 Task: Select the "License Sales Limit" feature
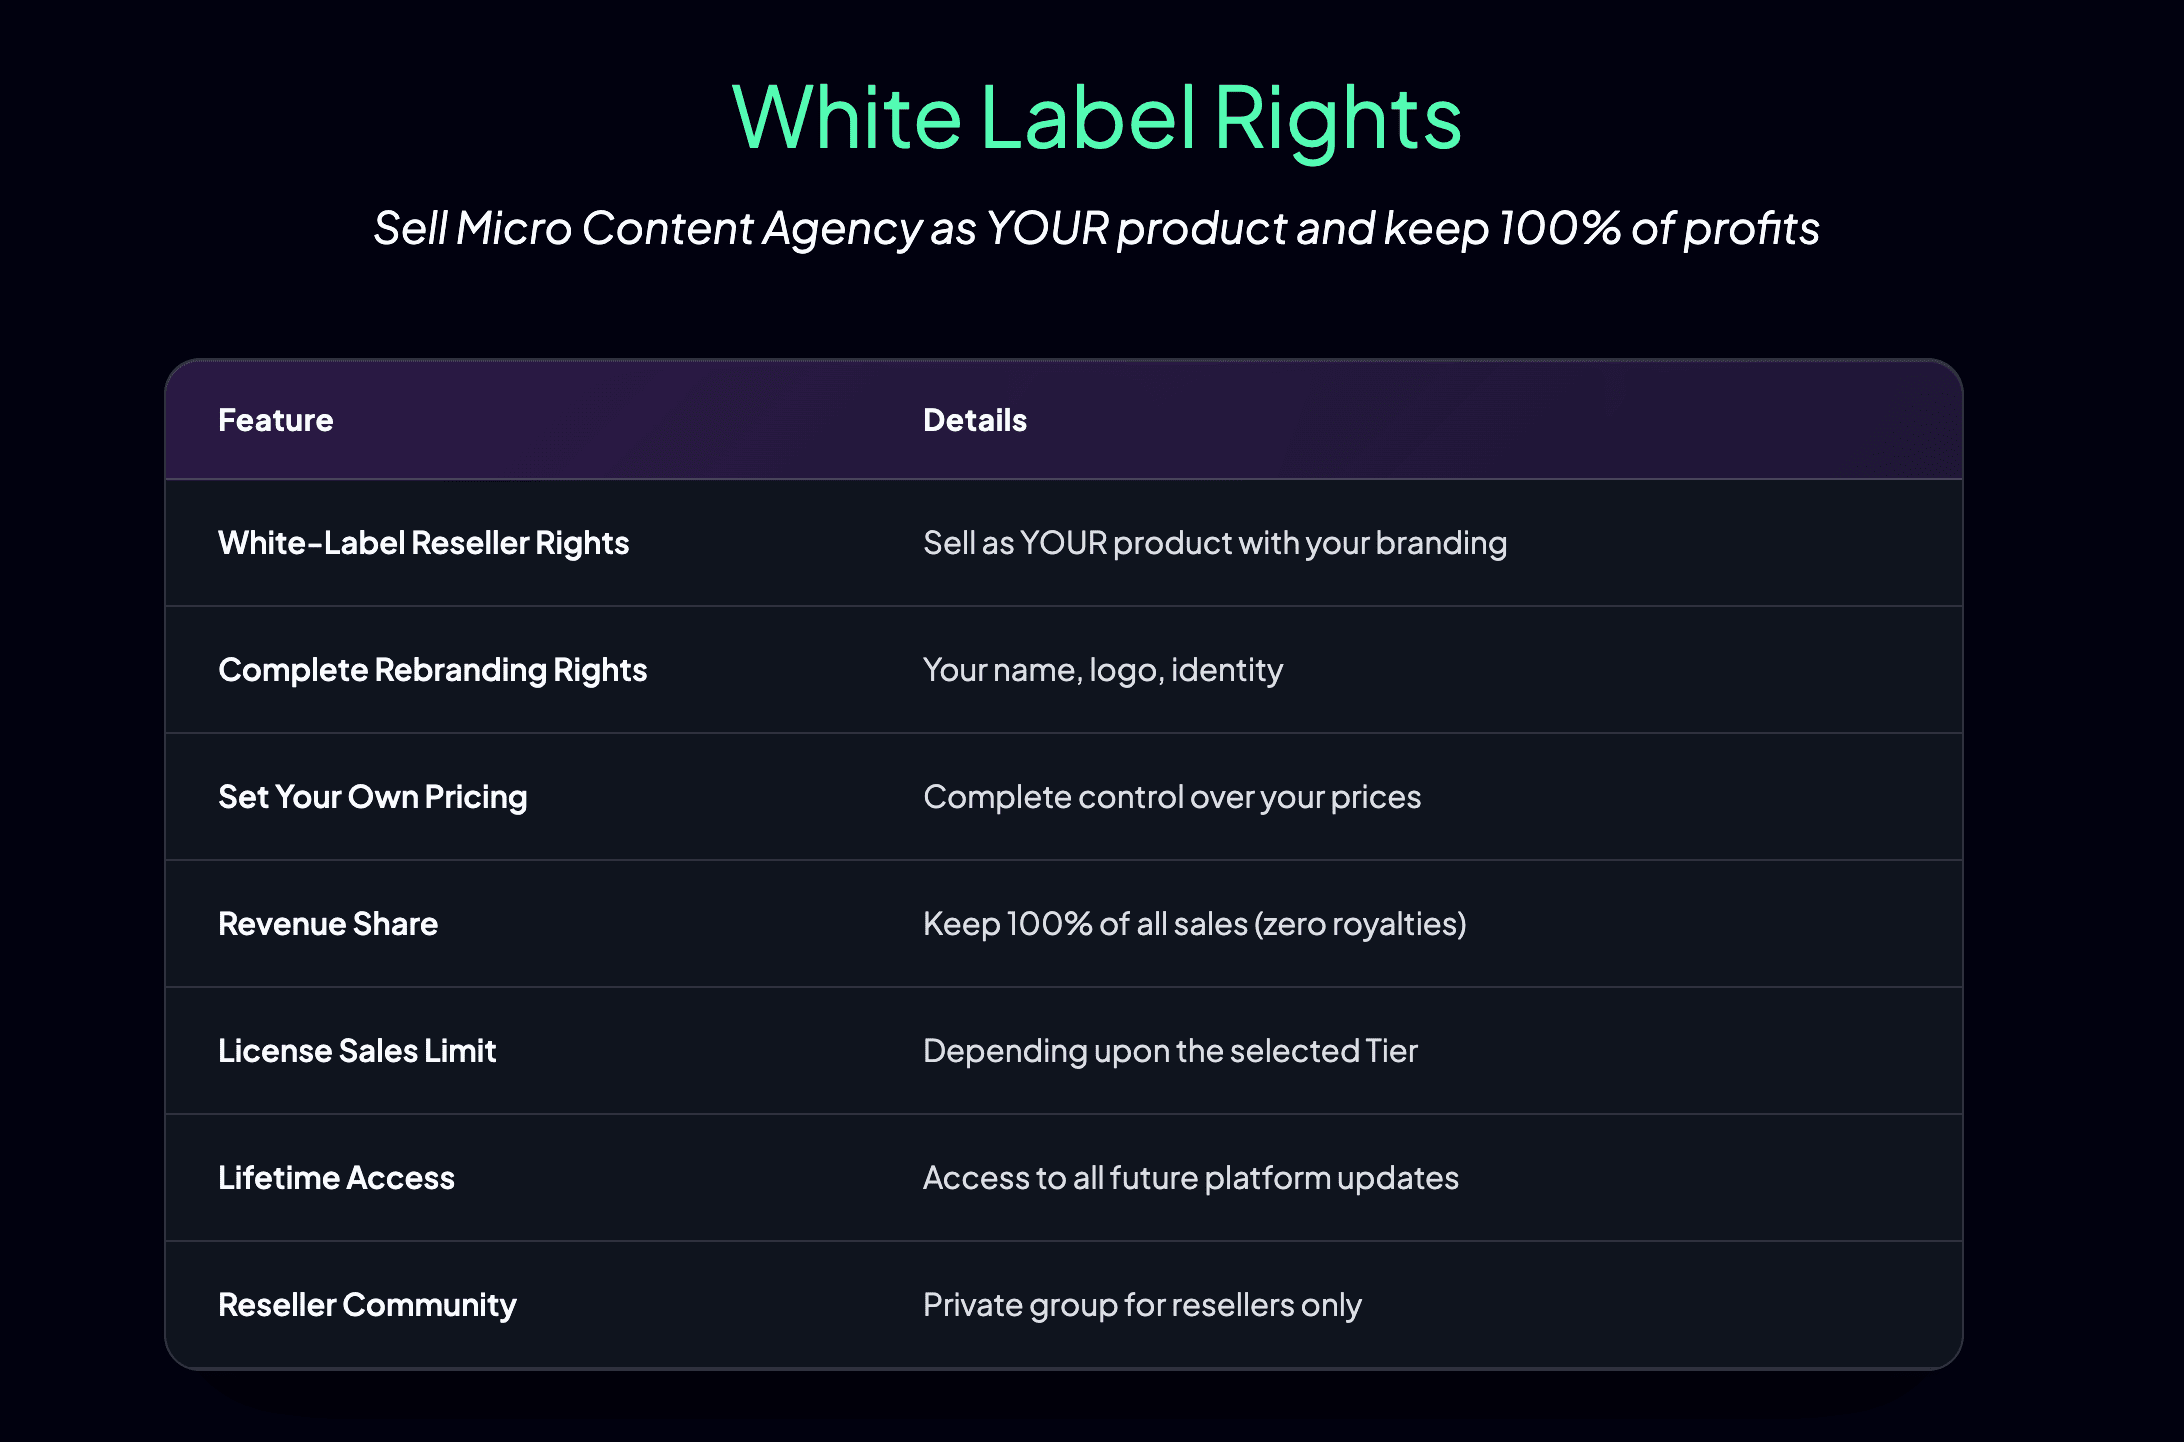pyautogui.click(x=357, y=1051)
